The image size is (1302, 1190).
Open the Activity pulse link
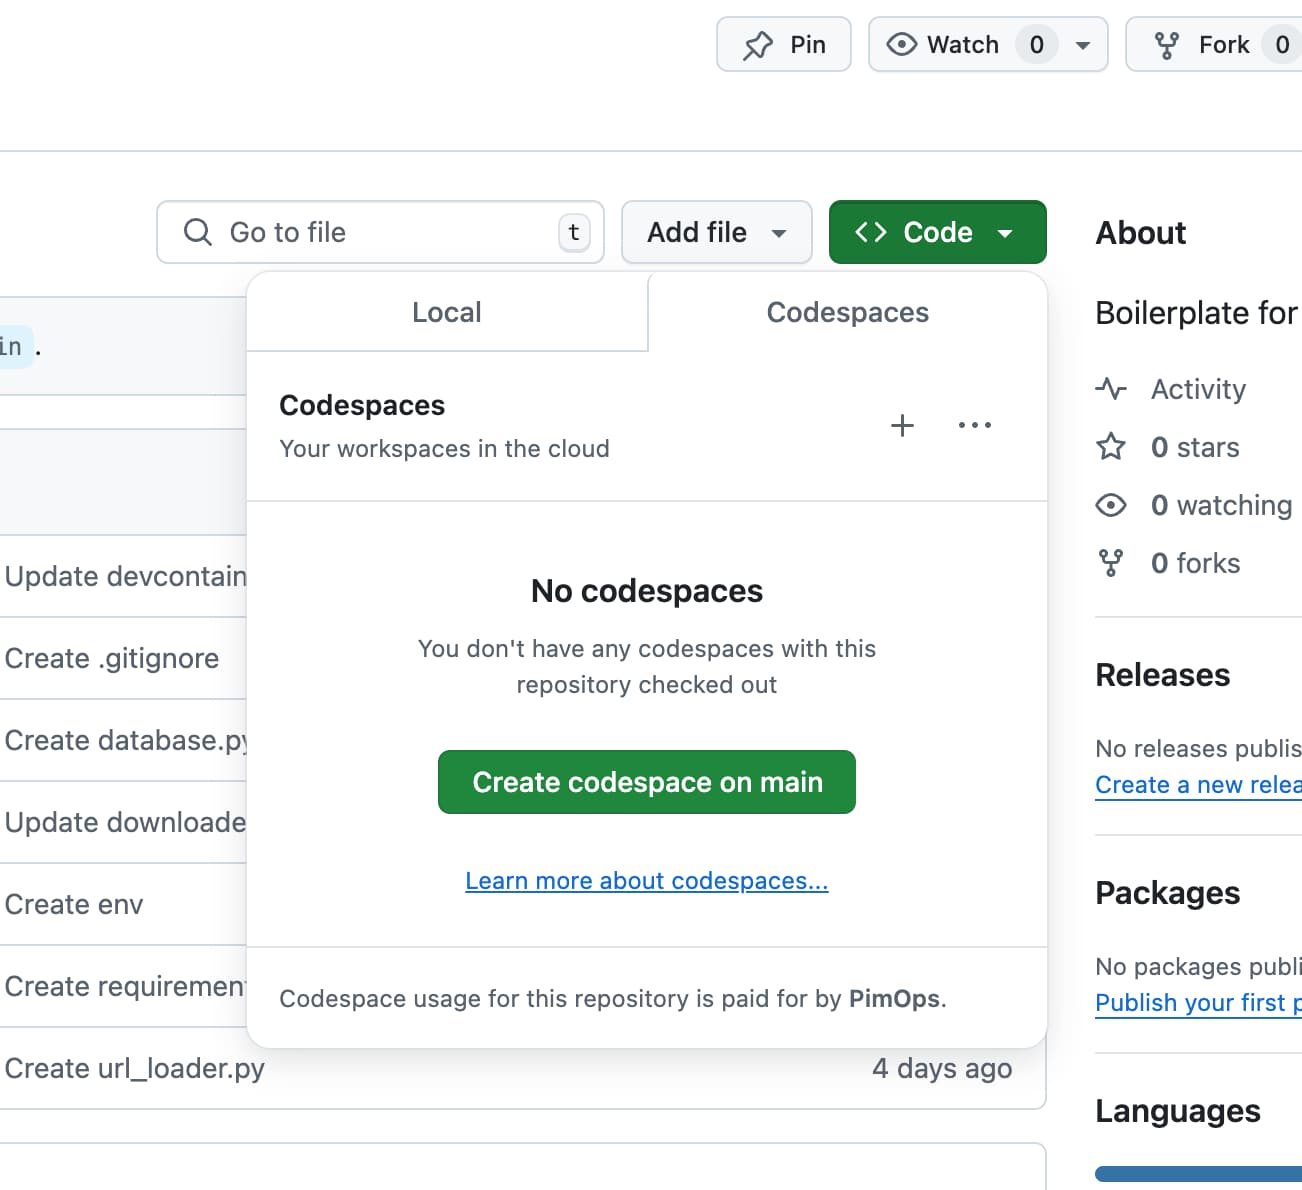[x=1197, y=389]
